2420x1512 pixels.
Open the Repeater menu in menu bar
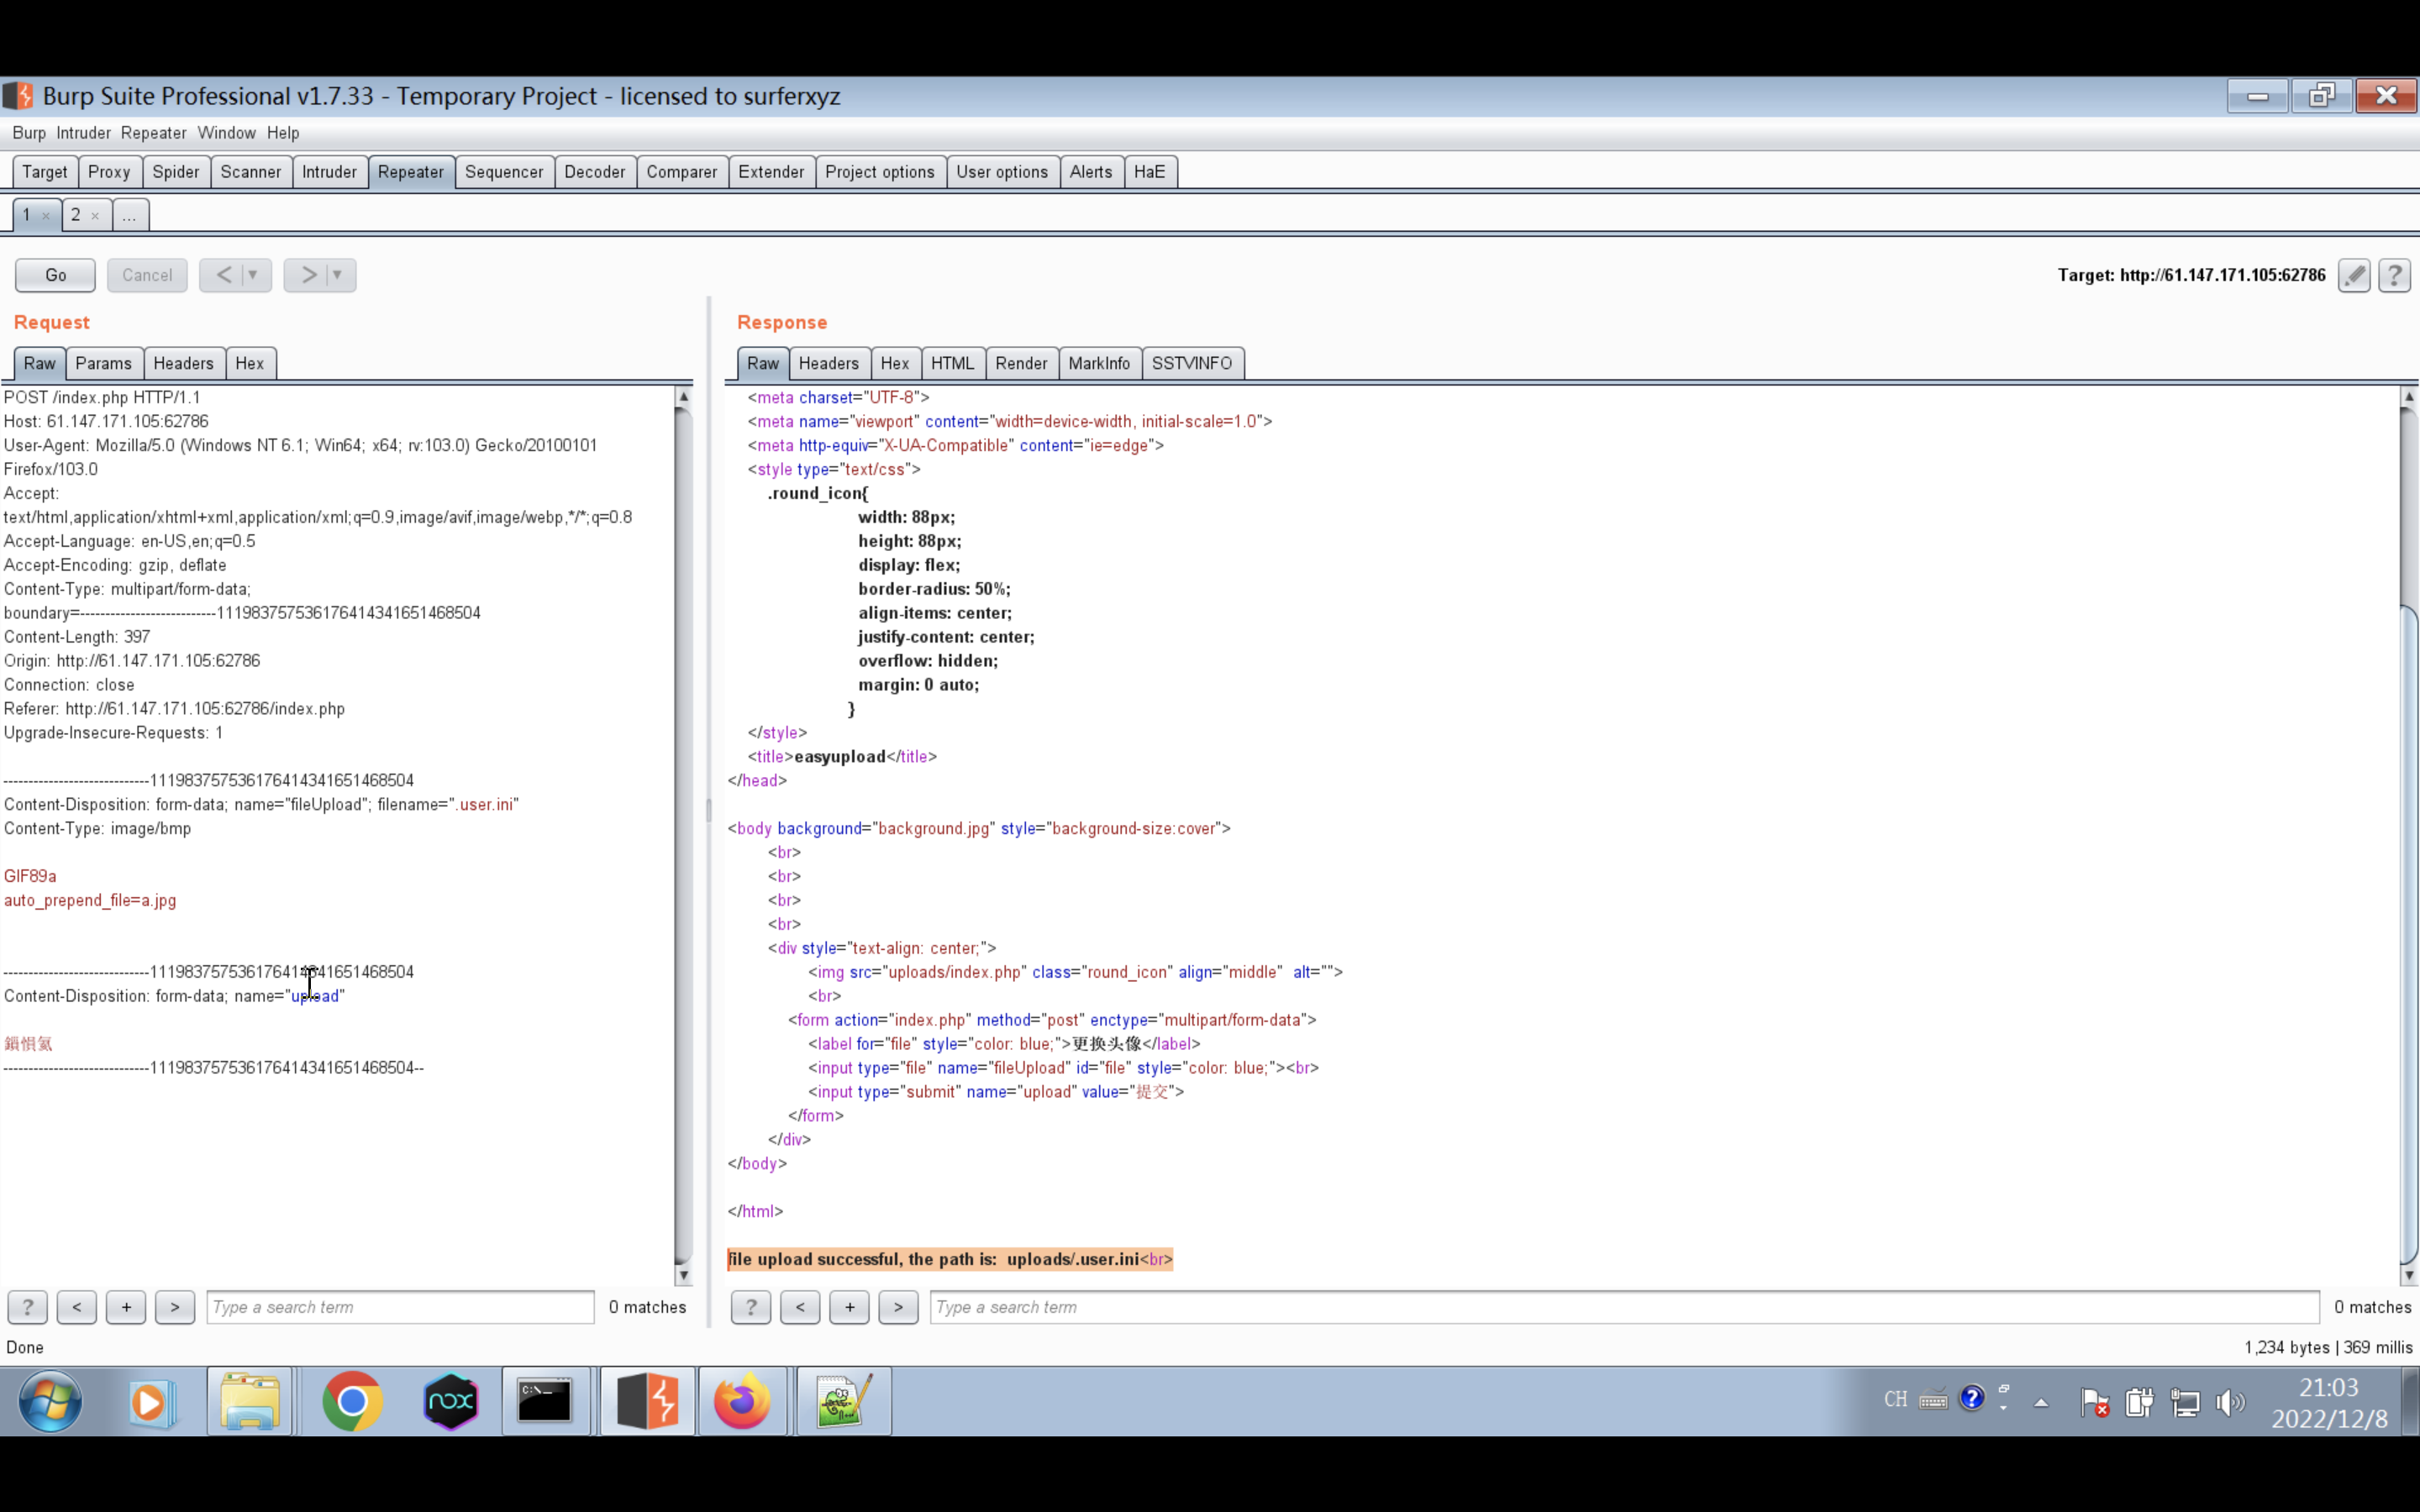click(153, 133)
